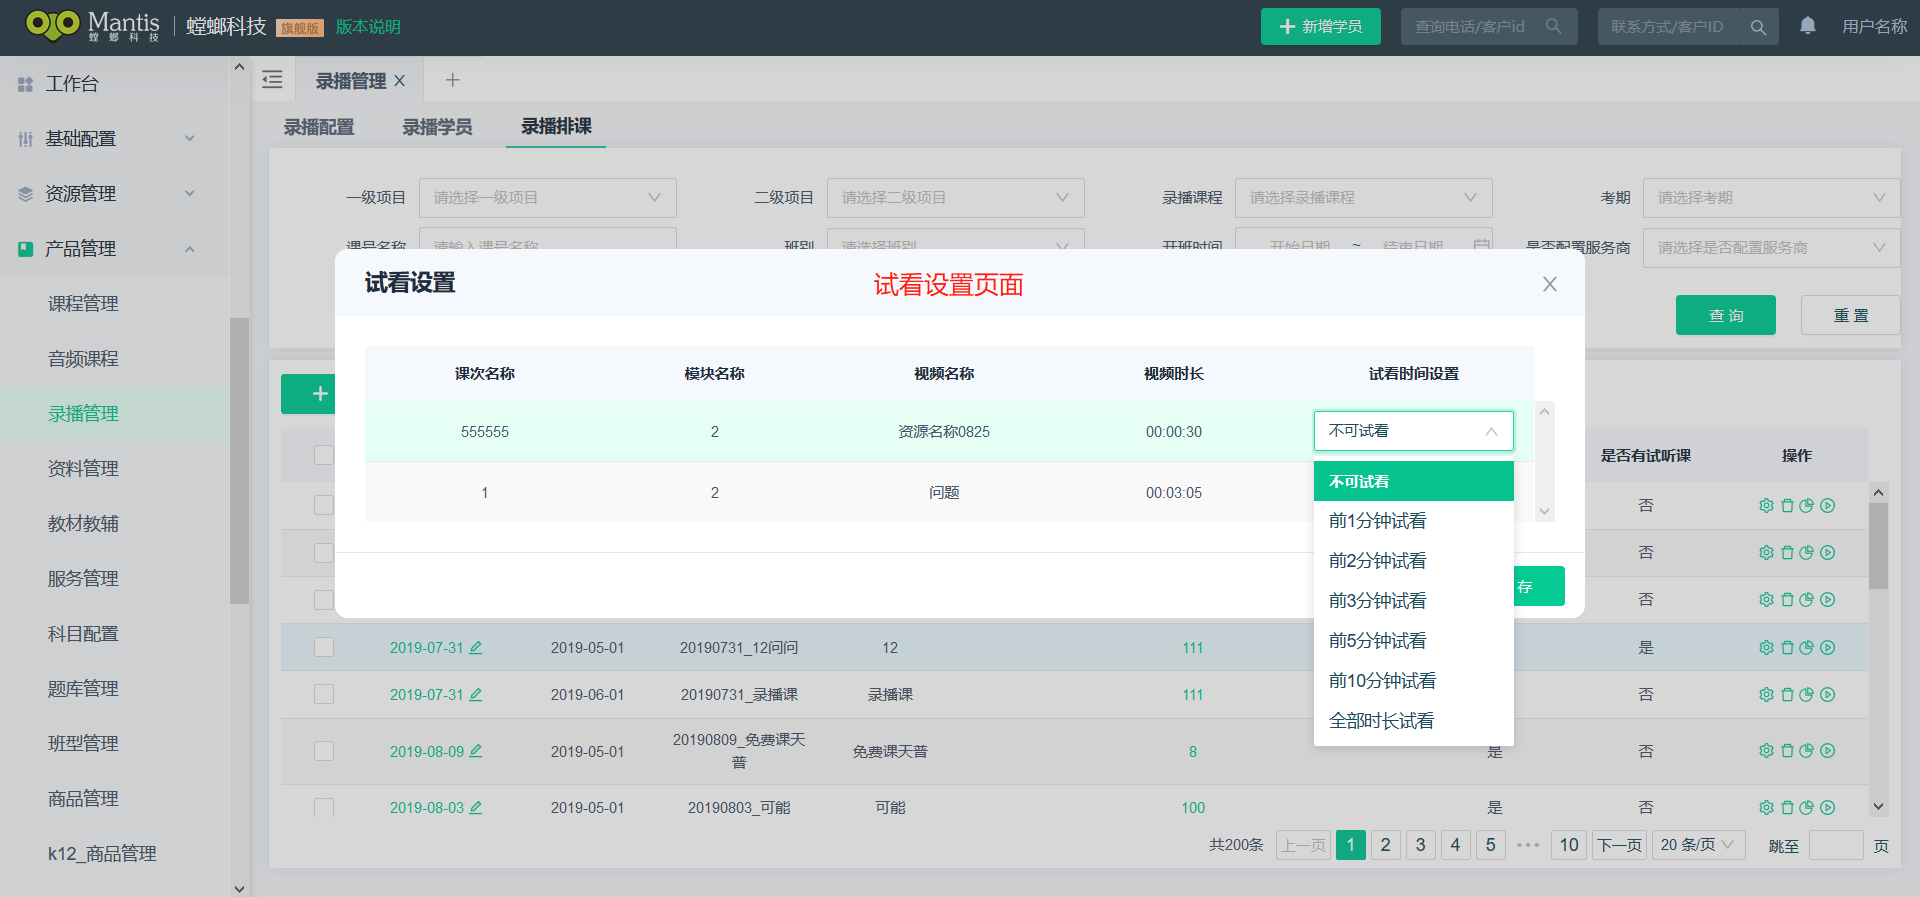Click sidebar scrollbar down arrow
The height and width of the screenshot is (897, 1920).
[239, 887]
